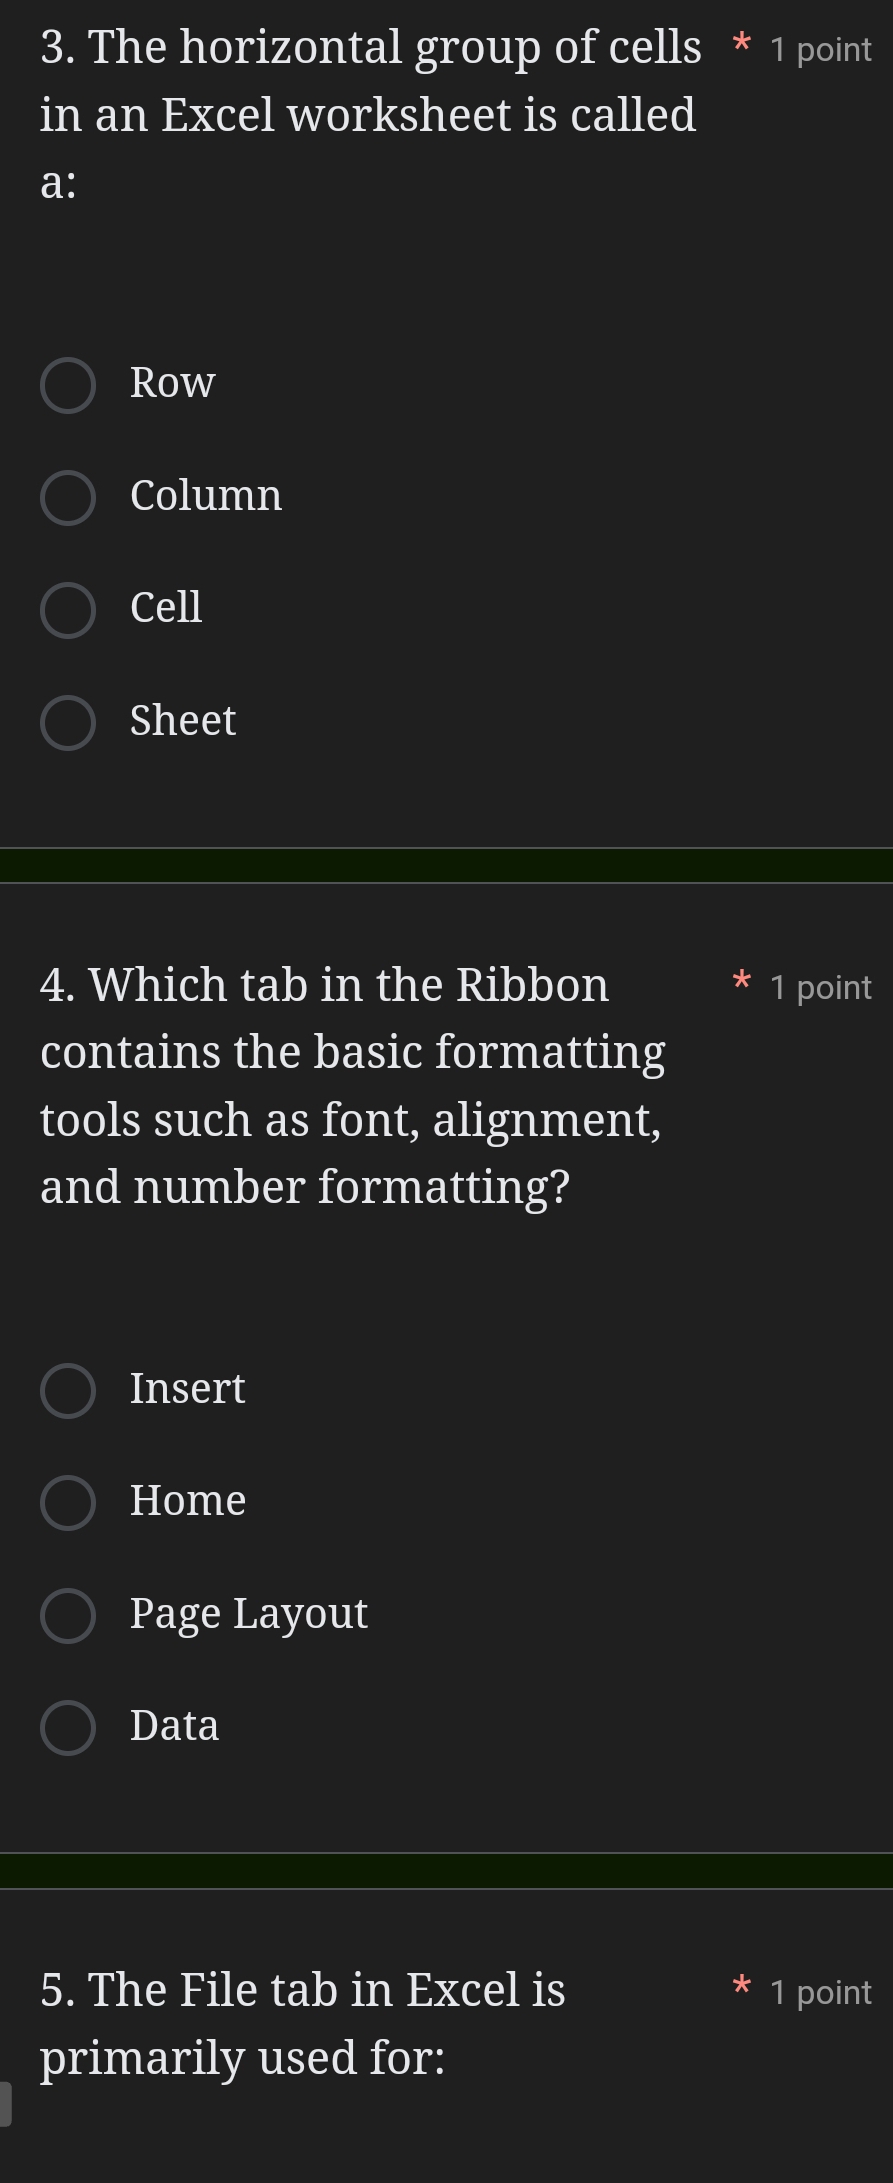Click question 4 title about Ribbon tab
This screenshot has width=893, height=2183.
coord(353,1086)
